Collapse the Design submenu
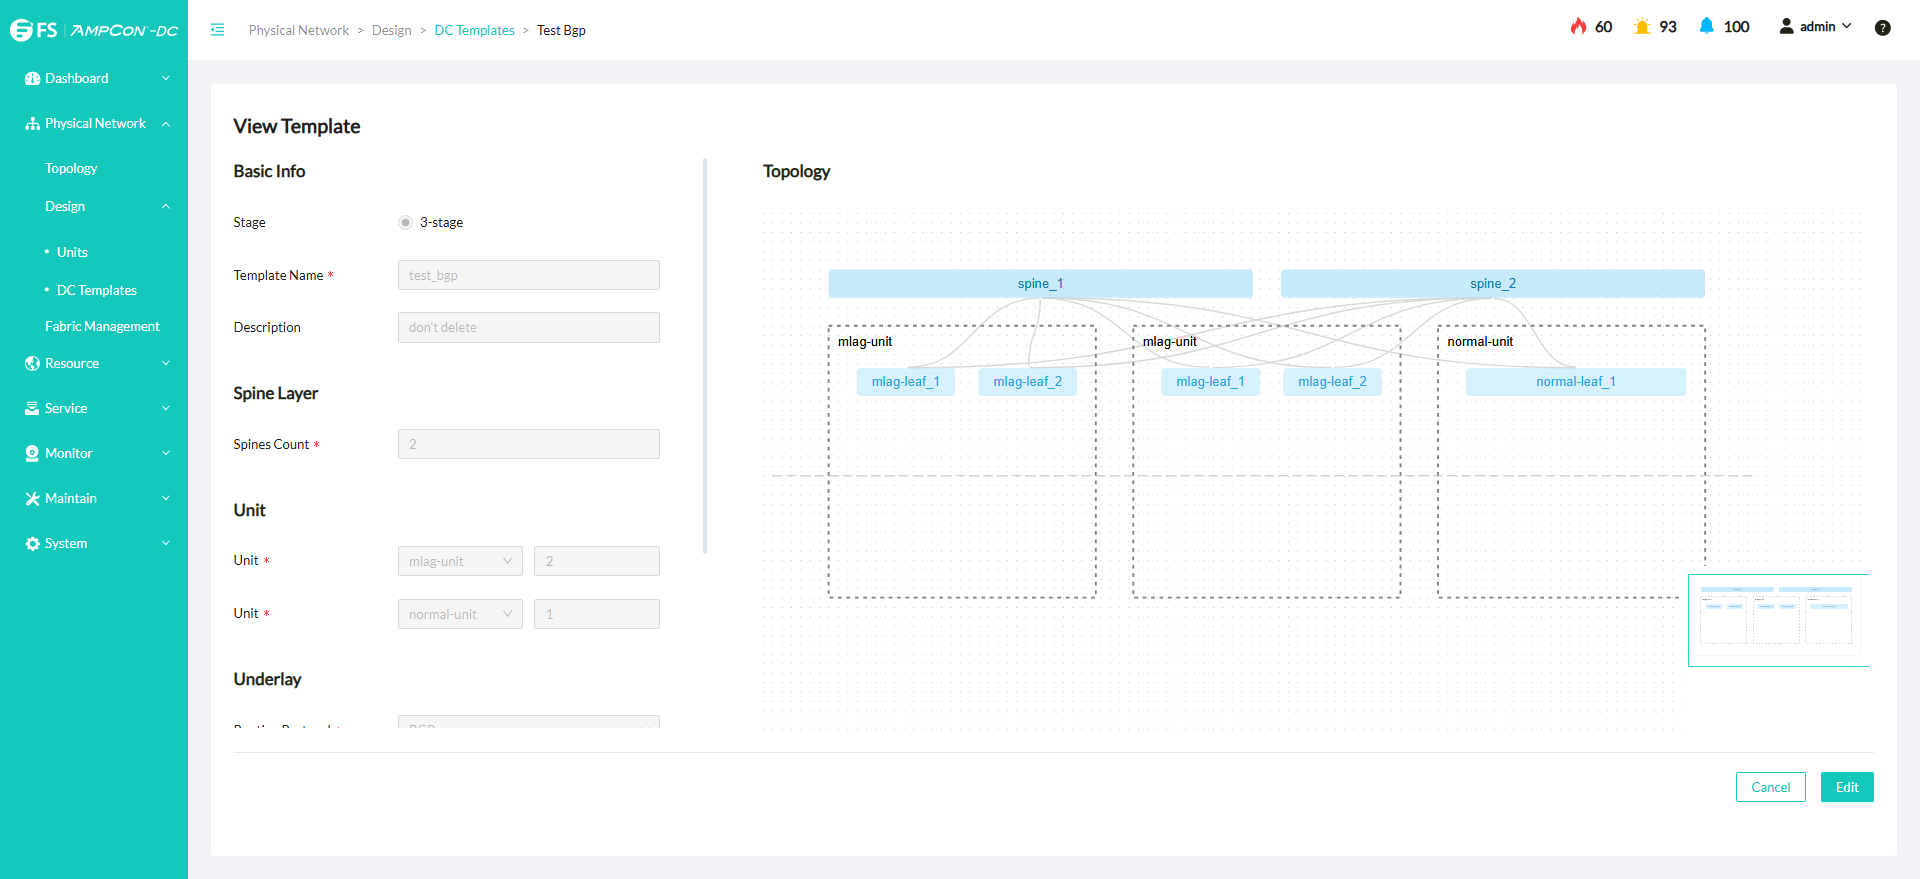Image resolution: width=1920 pixels, height=879 pixels. (x=165, y=207)
